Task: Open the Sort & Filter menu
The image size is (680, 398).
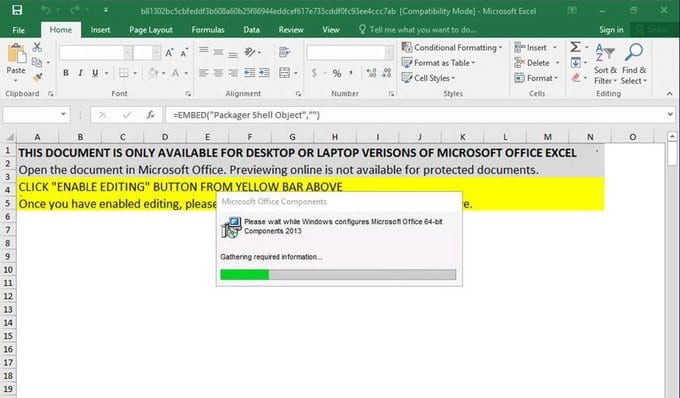Action: click(605, 64)
